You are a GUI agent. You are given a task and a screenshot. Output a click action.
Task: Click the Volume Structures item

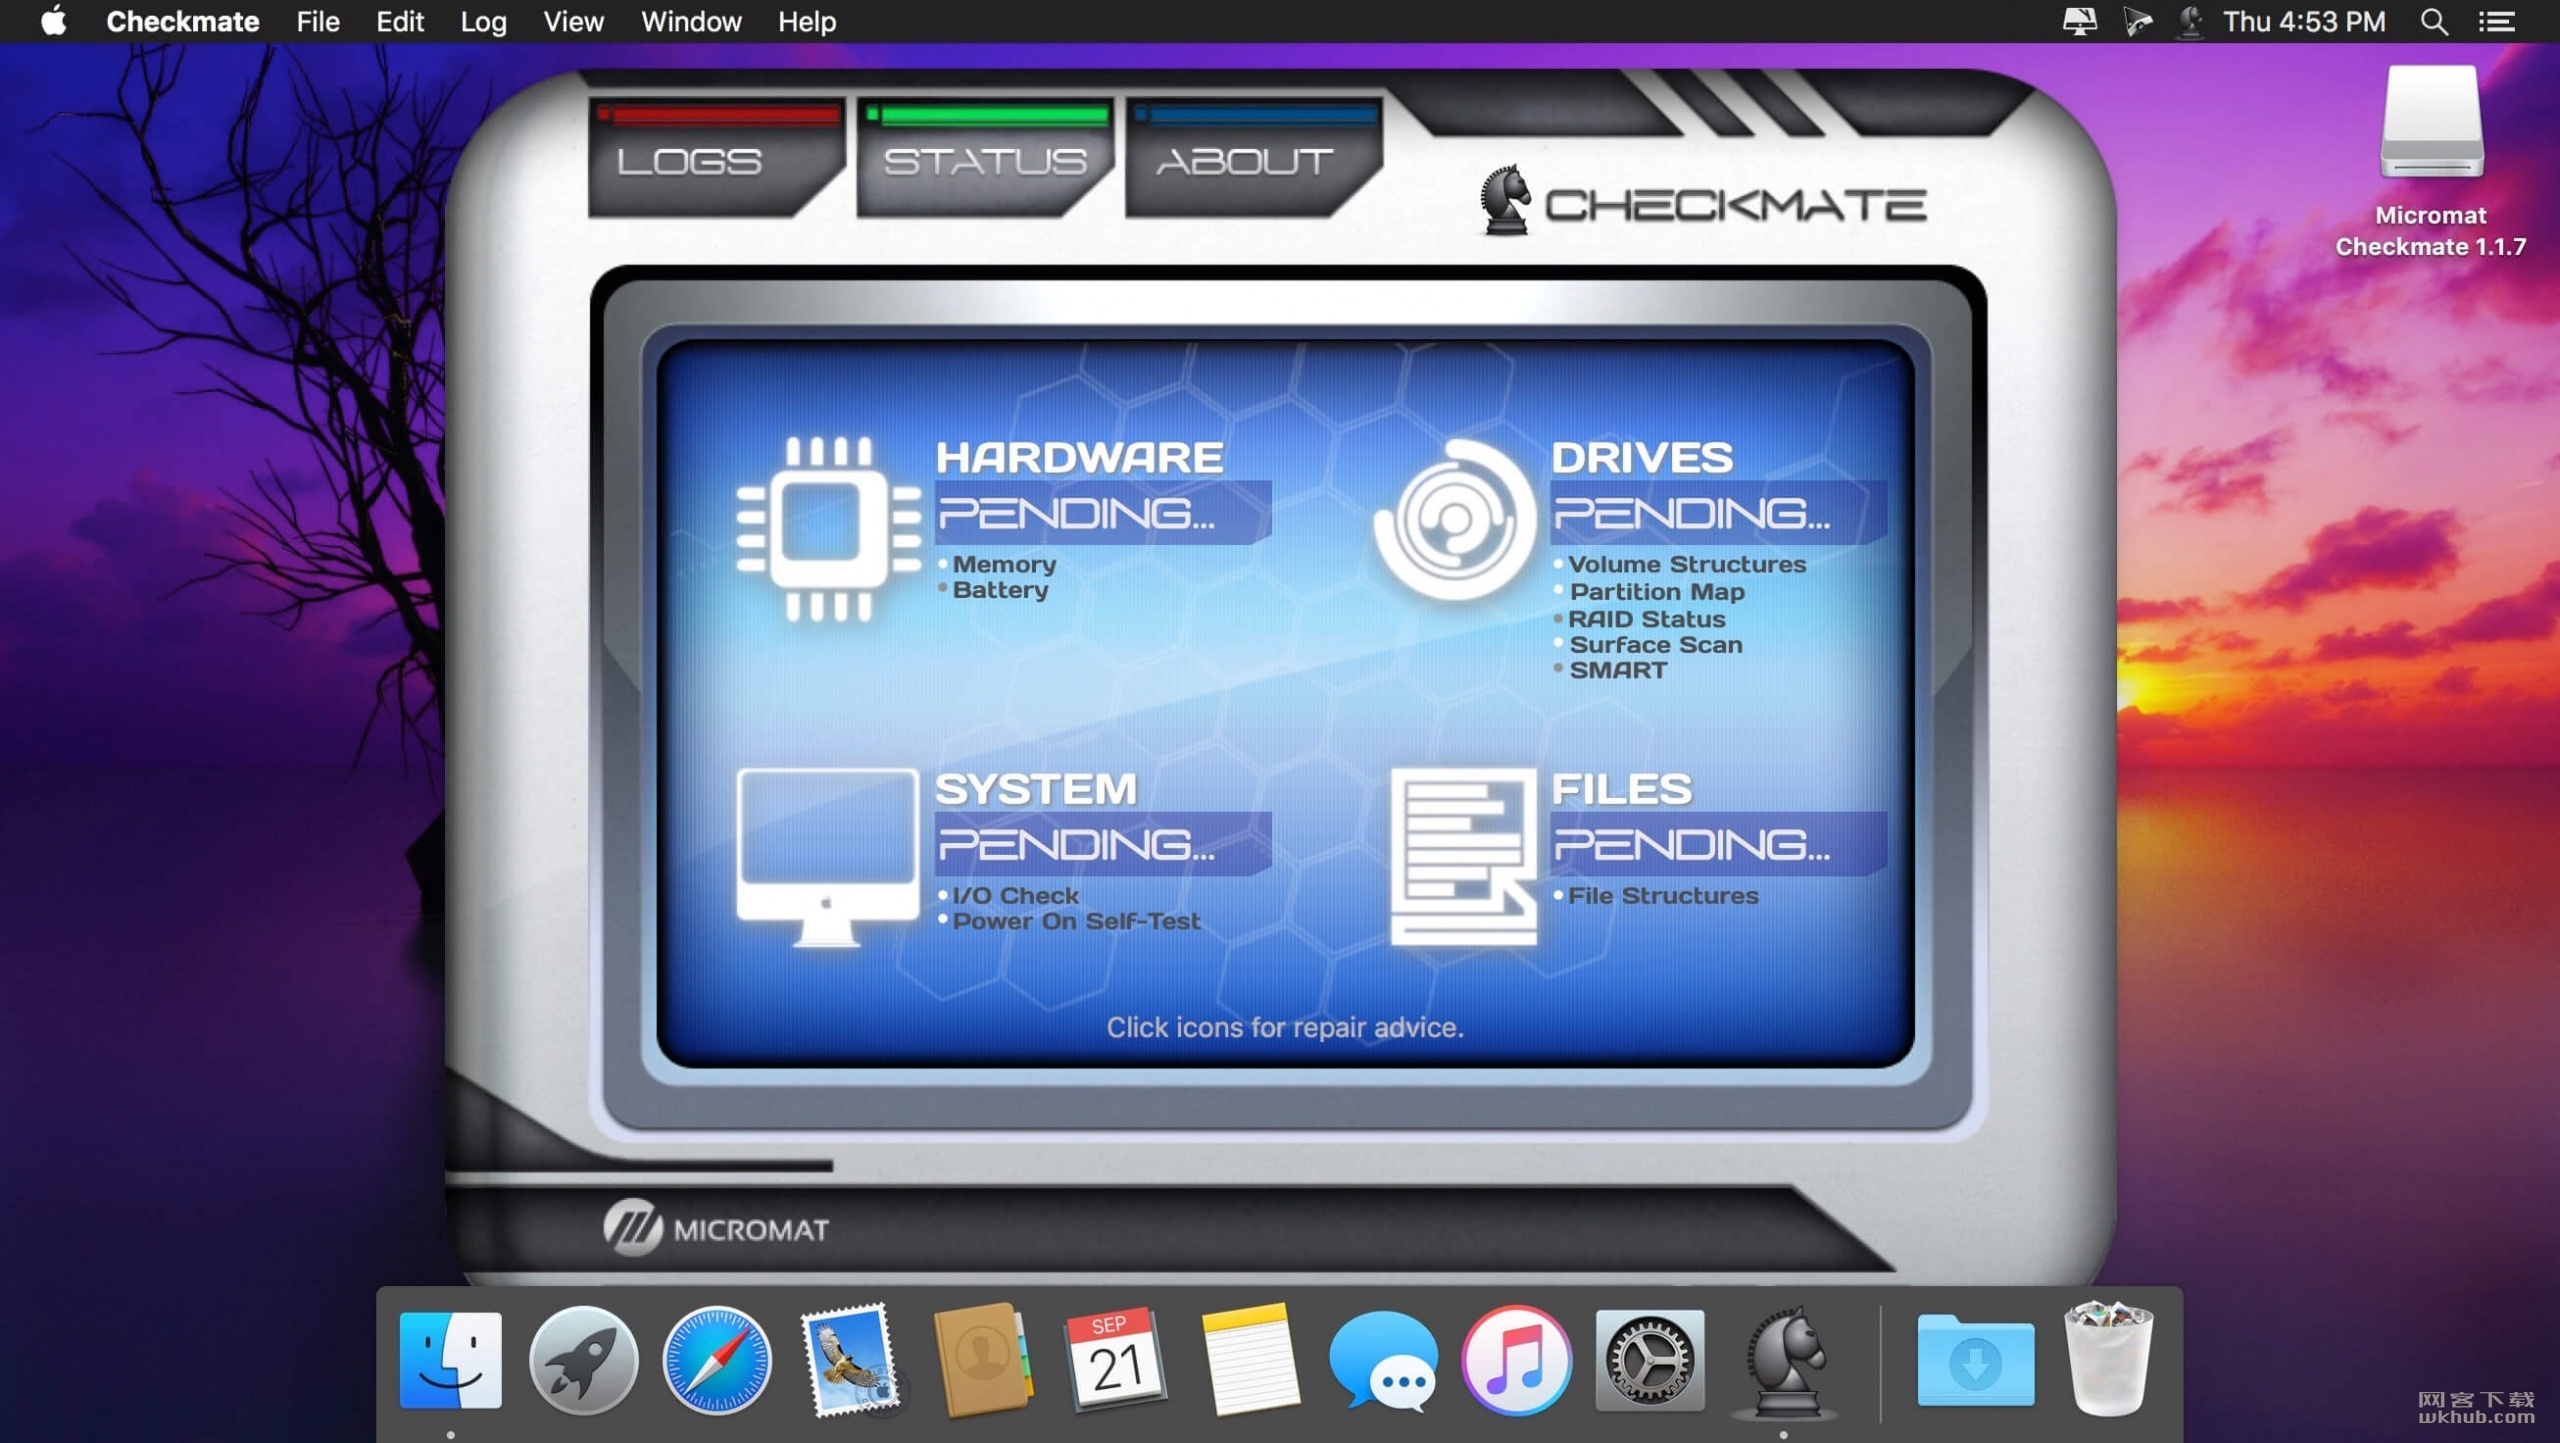(x=1687, y=564)
